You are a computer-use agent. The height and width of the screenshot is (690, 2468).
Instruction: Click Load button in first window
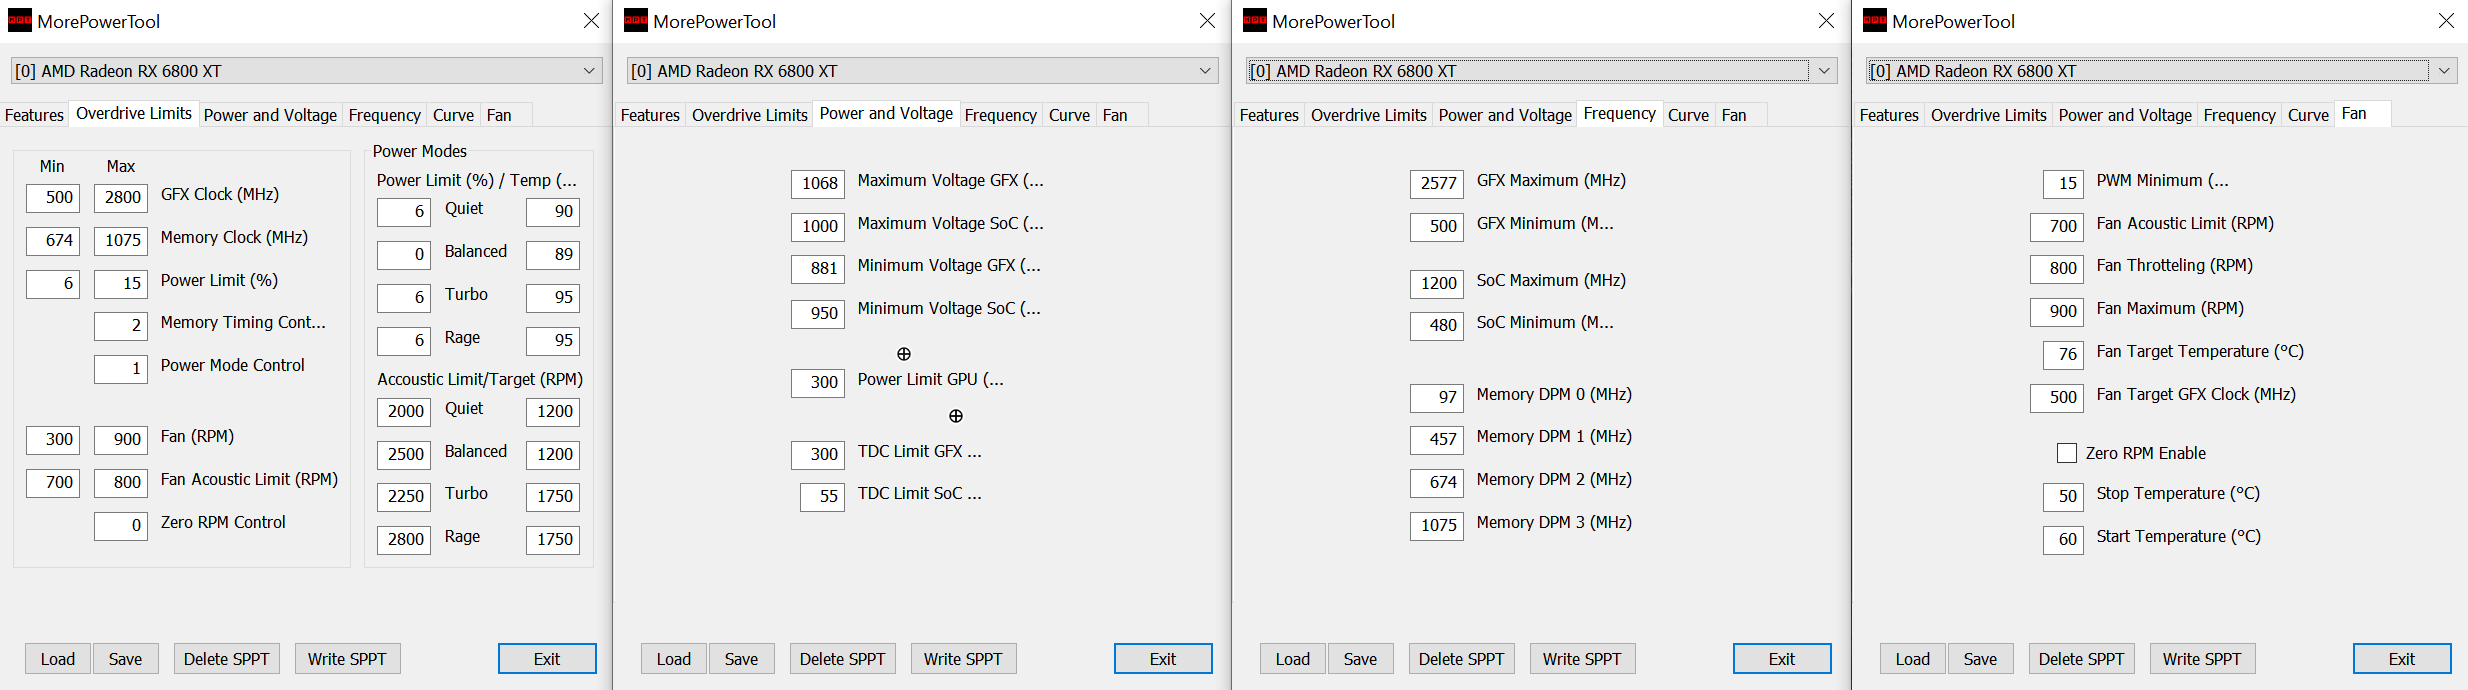point(58,659)
